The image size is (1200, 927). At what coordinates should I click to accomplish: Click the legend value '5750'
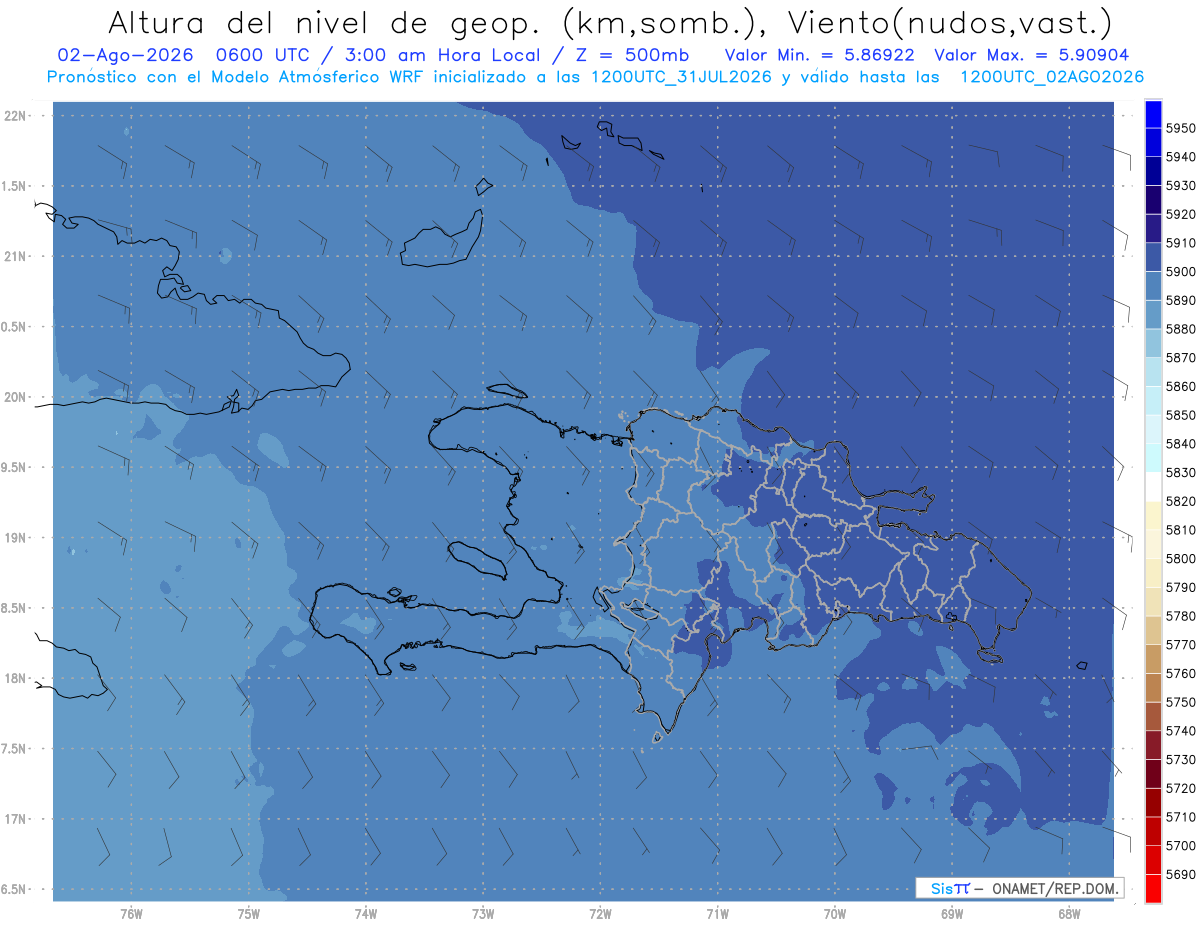[x=1181, y=702]
